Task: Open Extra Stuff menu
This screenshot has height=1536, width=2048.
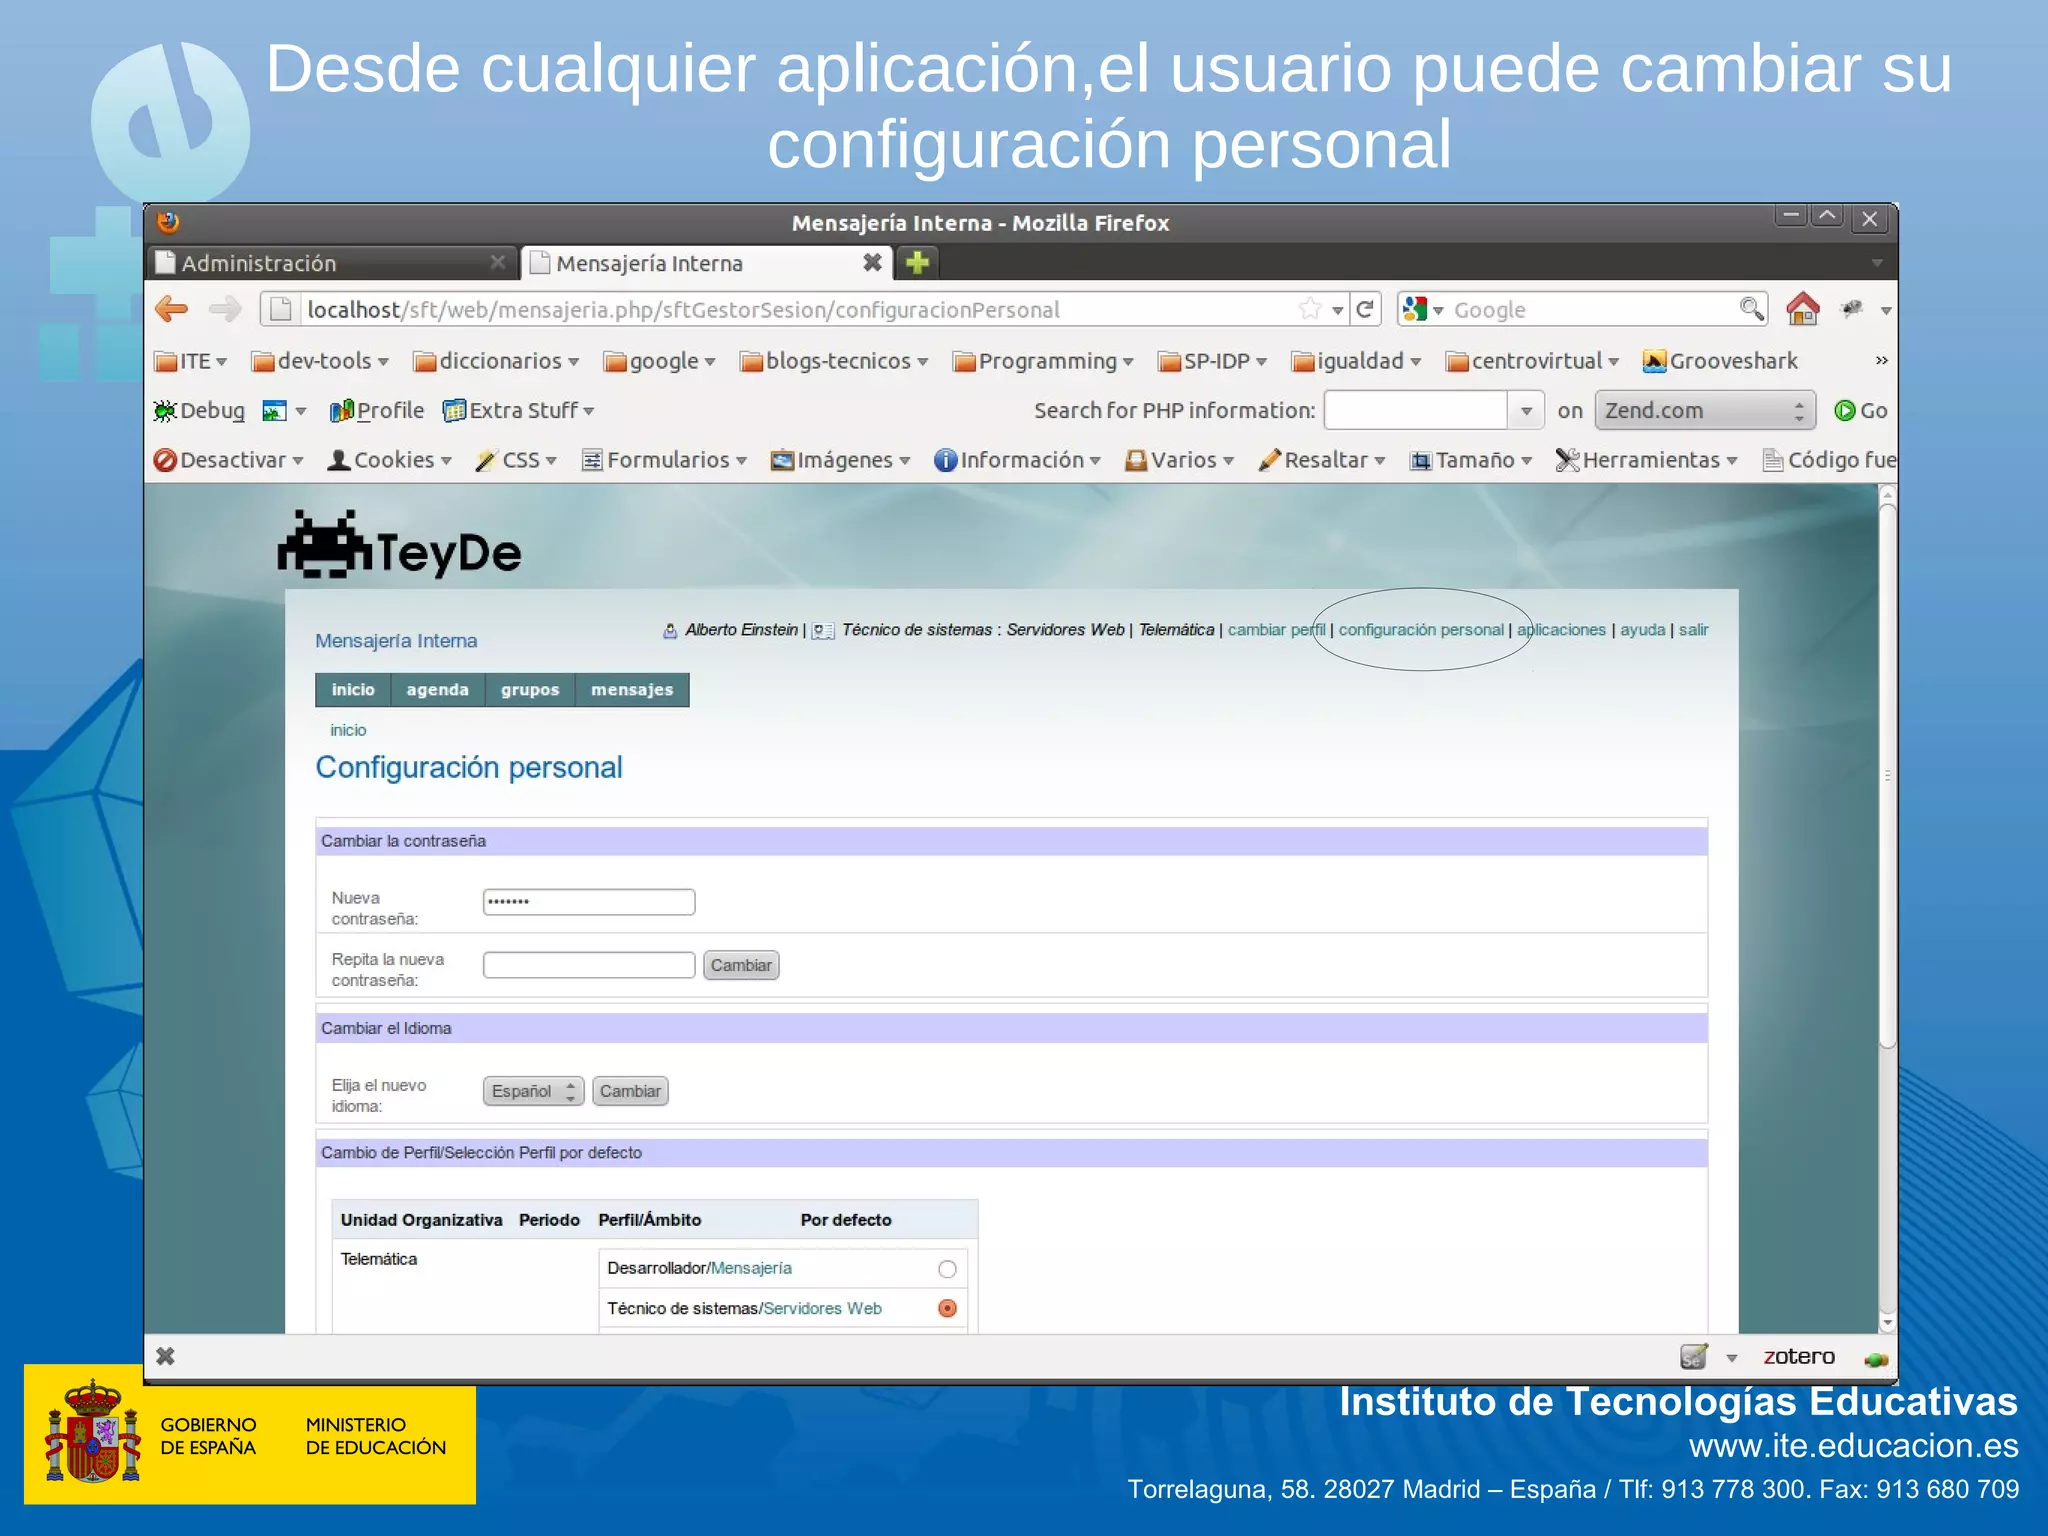Action: pyautogui.click(x=518, y=411)
